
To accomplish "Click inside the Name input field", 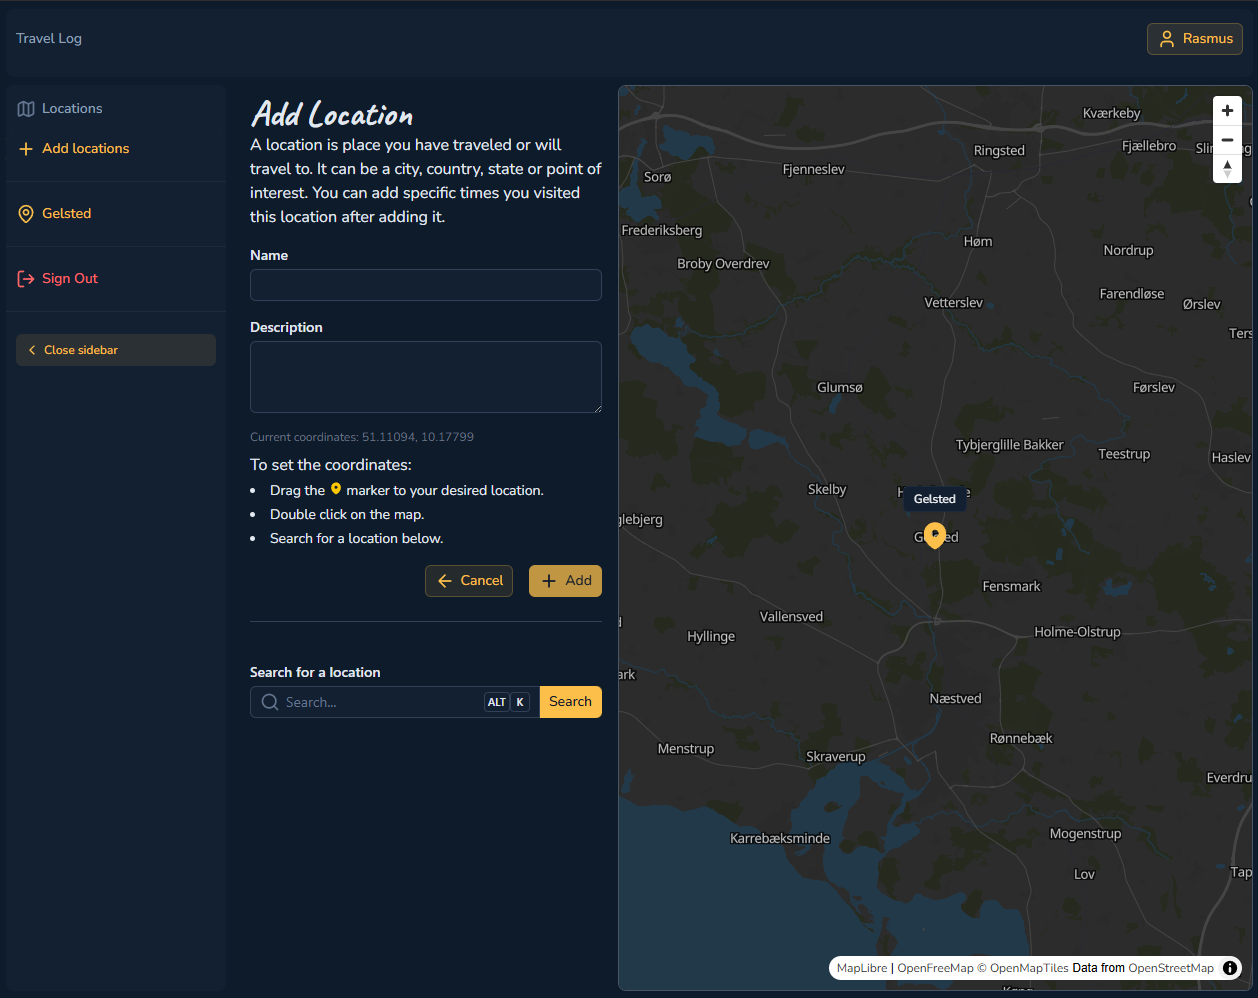I will 425,285.
